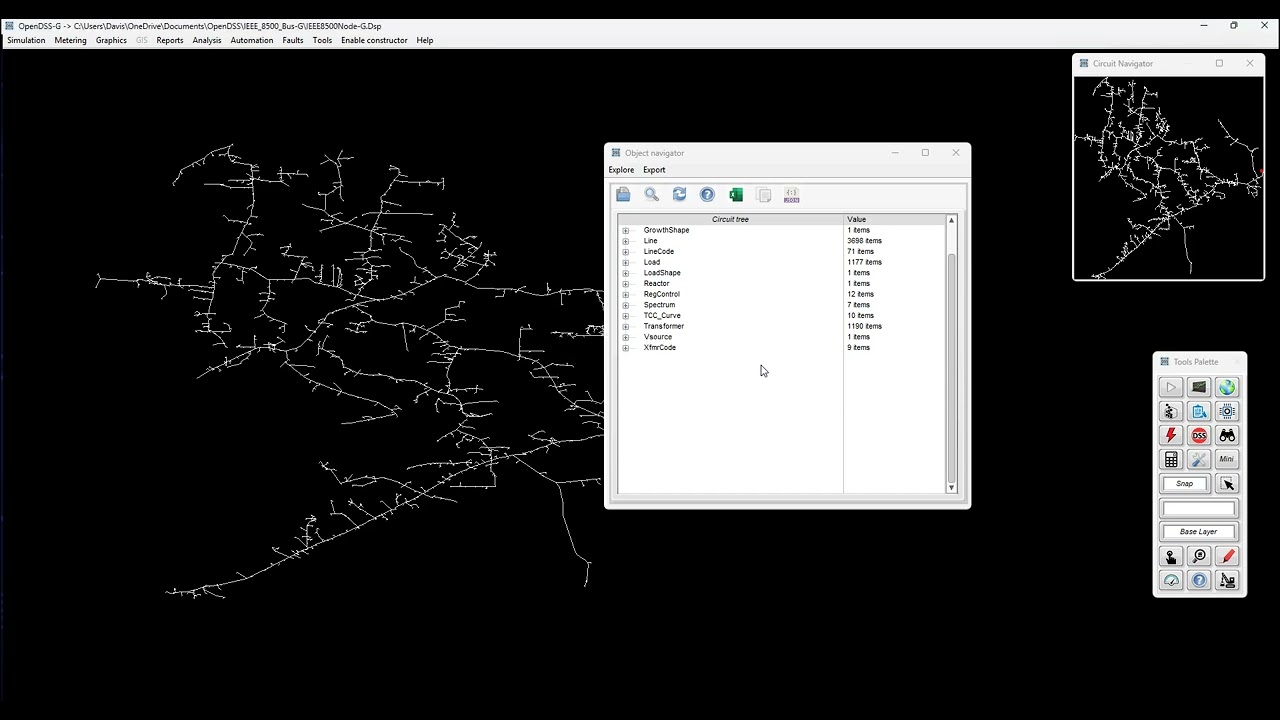Image resolution: width=1280 pixels, height=720 pixels.
Task: Click the '1190 items' value for Transformer
Action: click(x=864, y=326)
